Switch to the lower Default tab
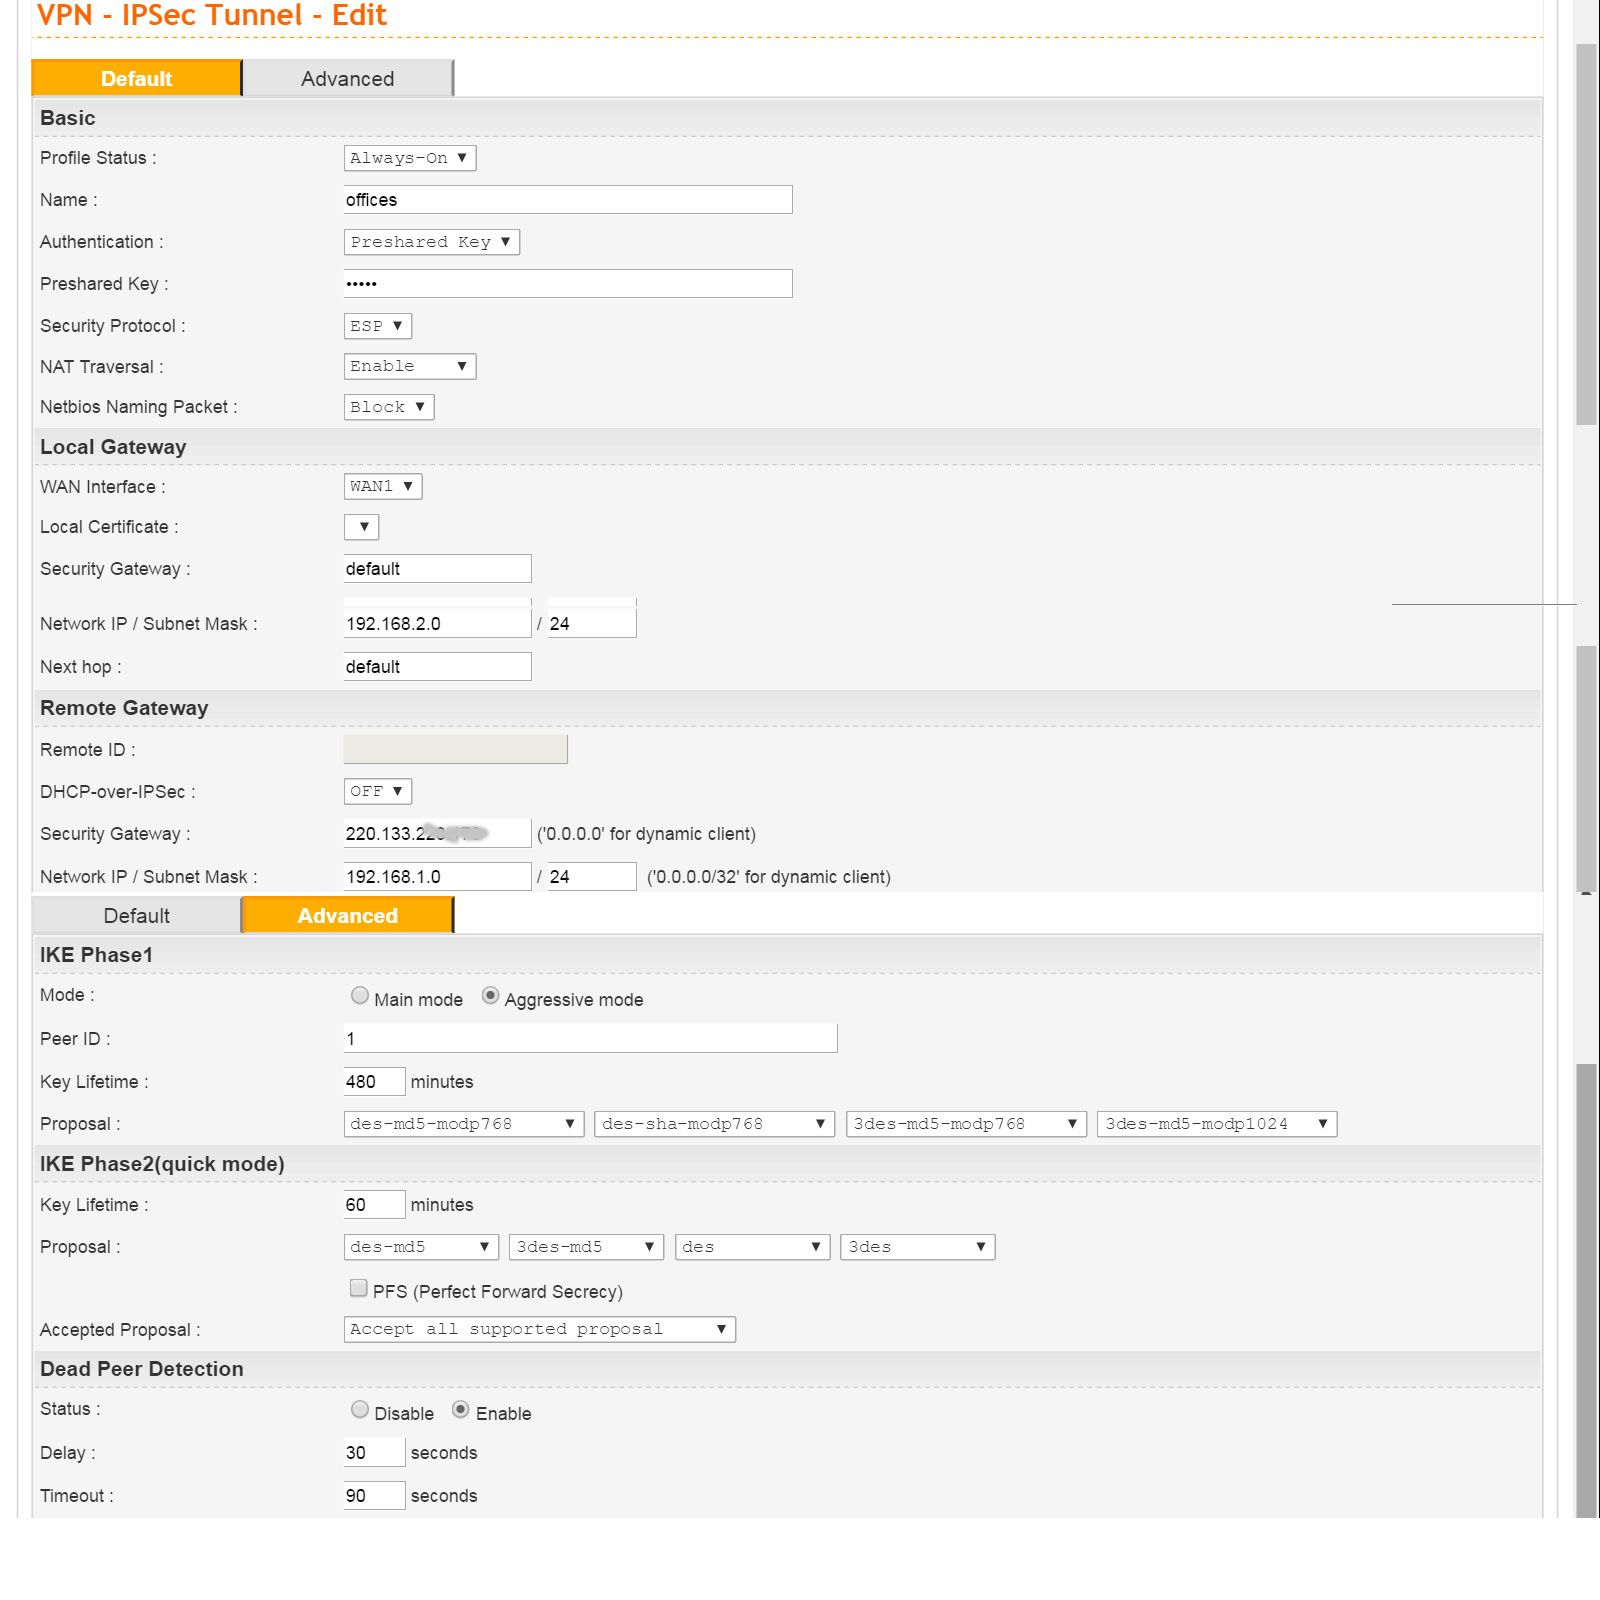 137,916
